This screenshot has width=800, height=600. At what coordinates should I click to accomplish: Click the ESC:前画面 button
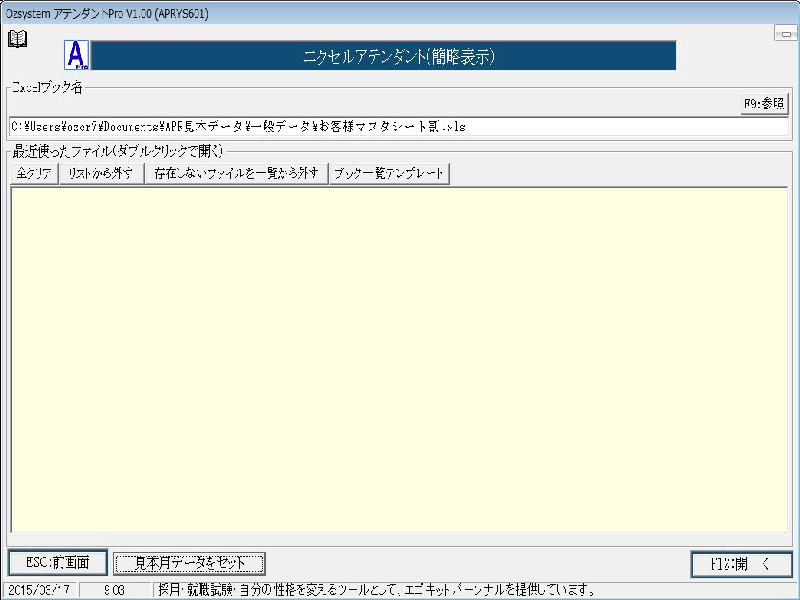[58, 563]
